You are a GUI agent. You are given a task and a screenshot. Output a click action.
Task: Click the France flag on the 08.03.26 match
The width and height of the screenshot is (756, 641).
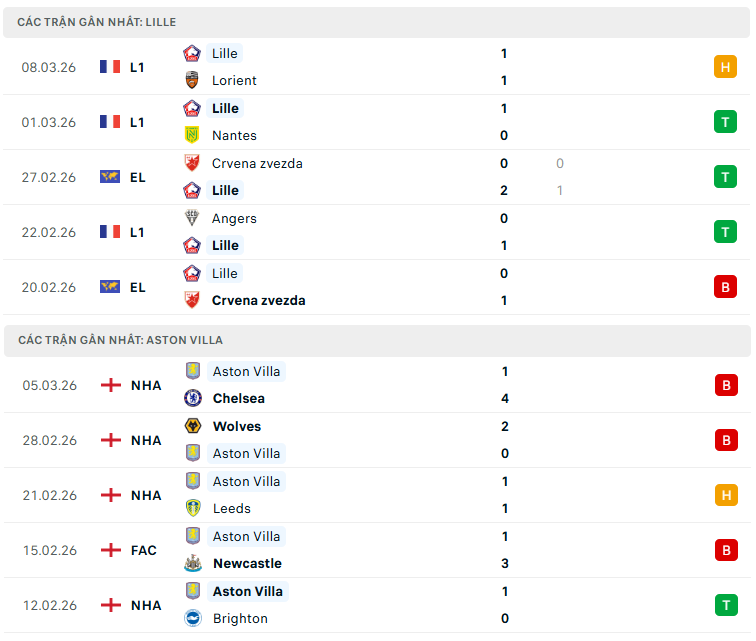point(110,67)
